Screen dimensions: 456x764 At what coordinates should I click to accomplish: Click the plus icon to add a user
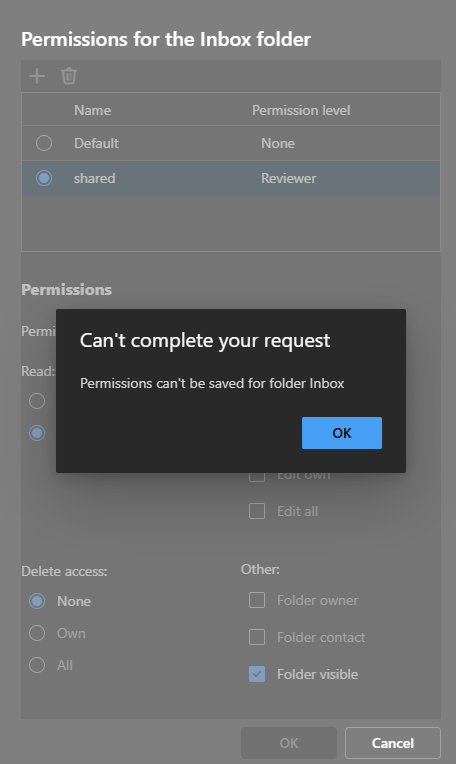[x=37, y=76]
